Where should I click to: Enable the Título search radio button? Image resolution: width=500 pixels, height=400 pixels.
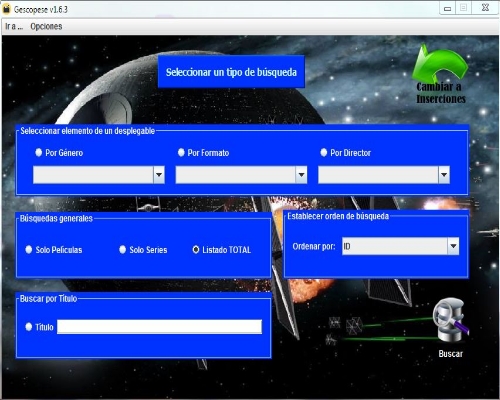29,327
